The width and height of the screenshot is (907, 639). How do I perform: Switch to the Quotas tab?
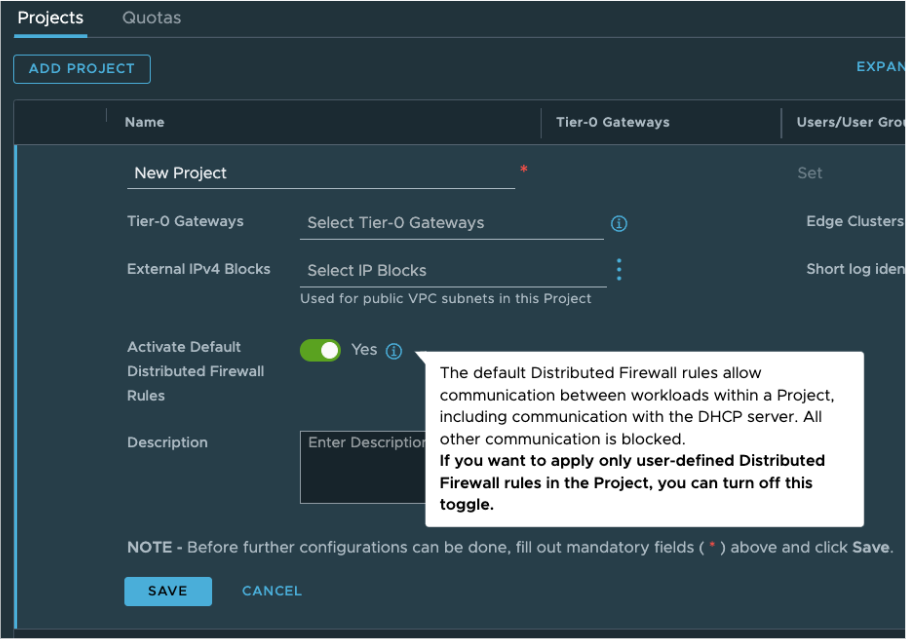(x=151, y=18)
